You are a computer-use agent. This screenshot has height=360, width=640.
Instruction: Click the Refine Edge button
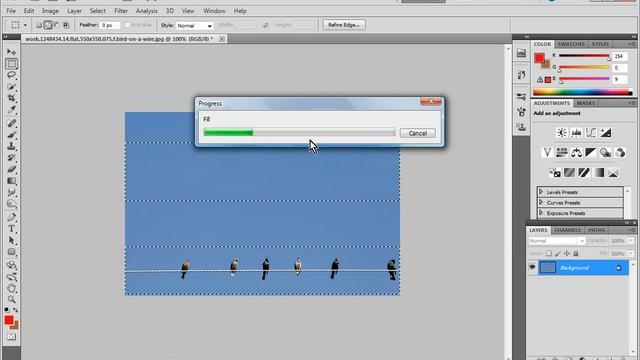coord(344,25)
